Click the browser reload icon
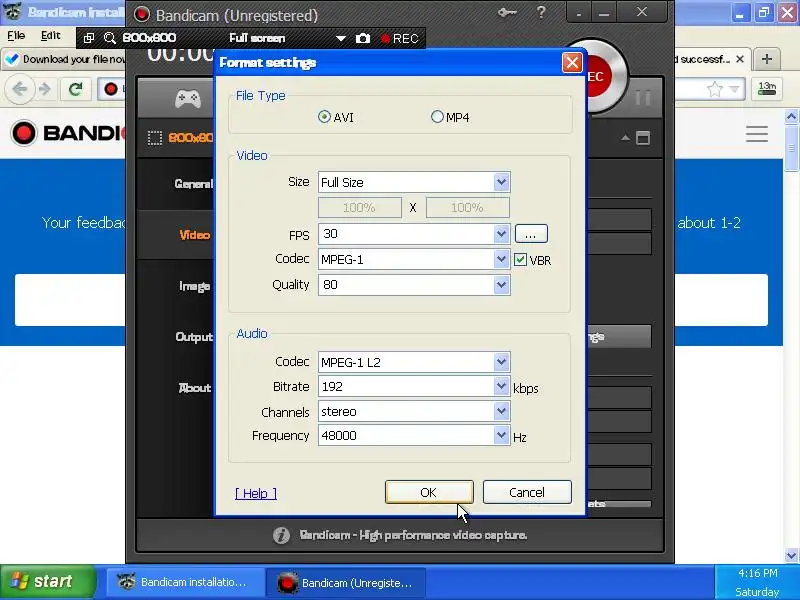Viewport: 800px width, 600px height. pos(76,89)
